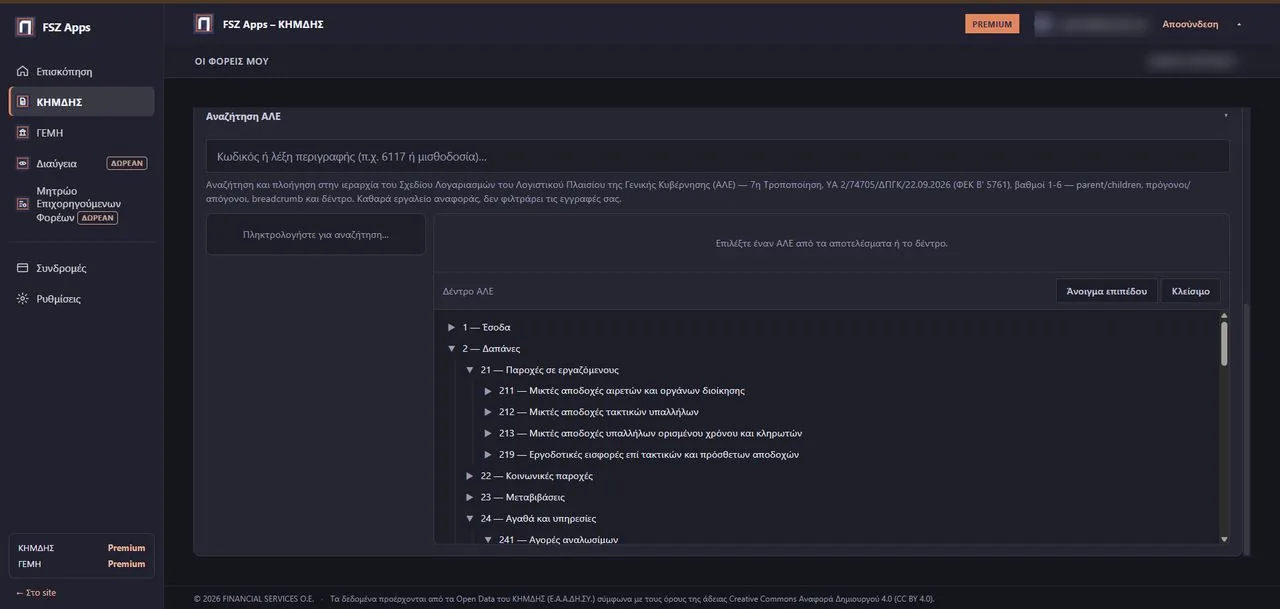Expand node 211 Μικτές αποδοχές αιρετών

click(488, 391)
